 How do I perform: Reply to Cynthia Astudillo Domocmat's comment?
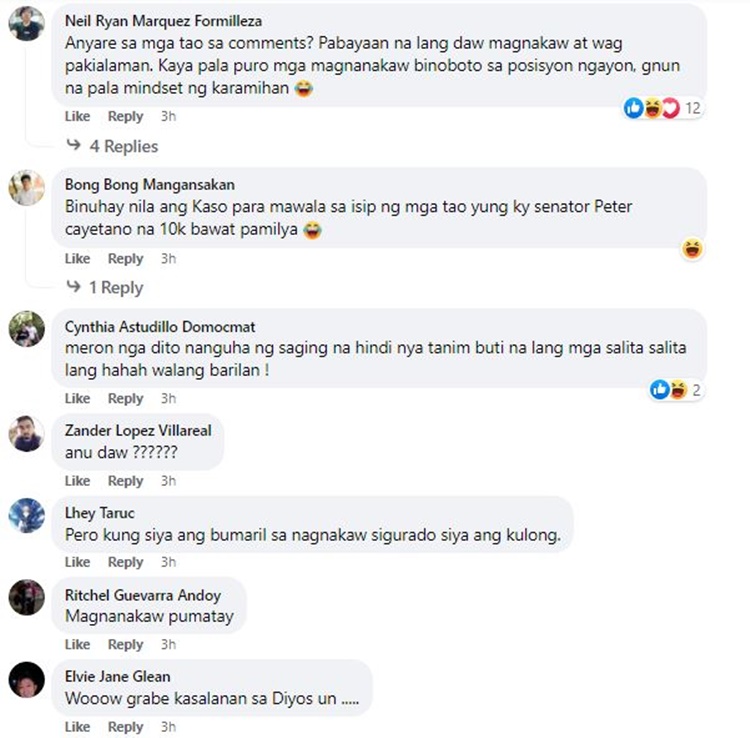pyautogui.click(x=125, y=398)
